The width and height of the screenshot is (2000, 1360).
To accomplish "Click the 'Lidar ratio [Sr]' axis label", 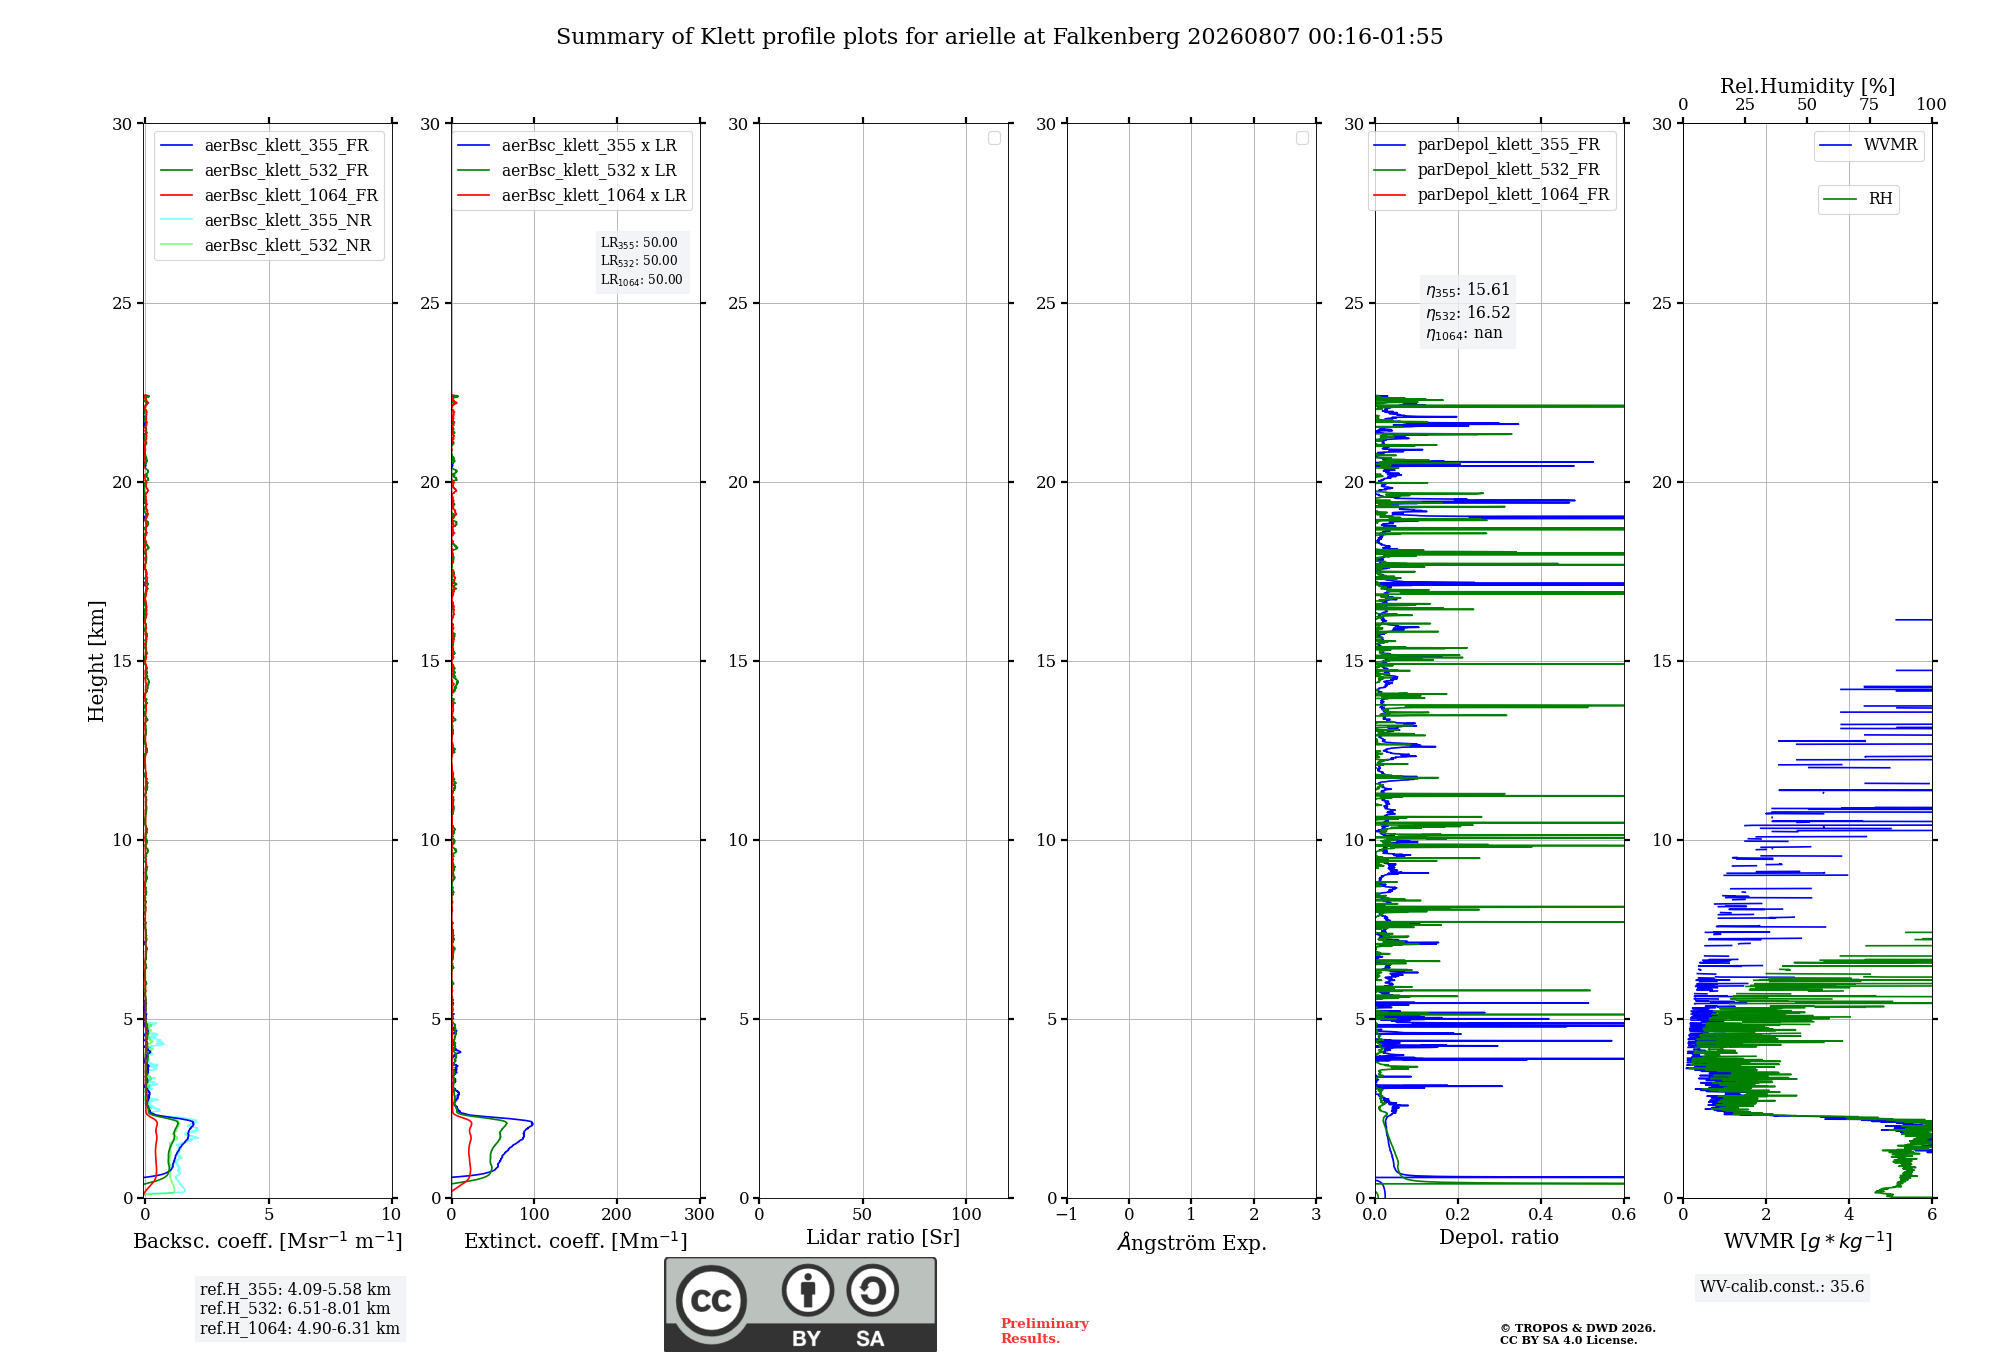I will [x=883, y=1238].
